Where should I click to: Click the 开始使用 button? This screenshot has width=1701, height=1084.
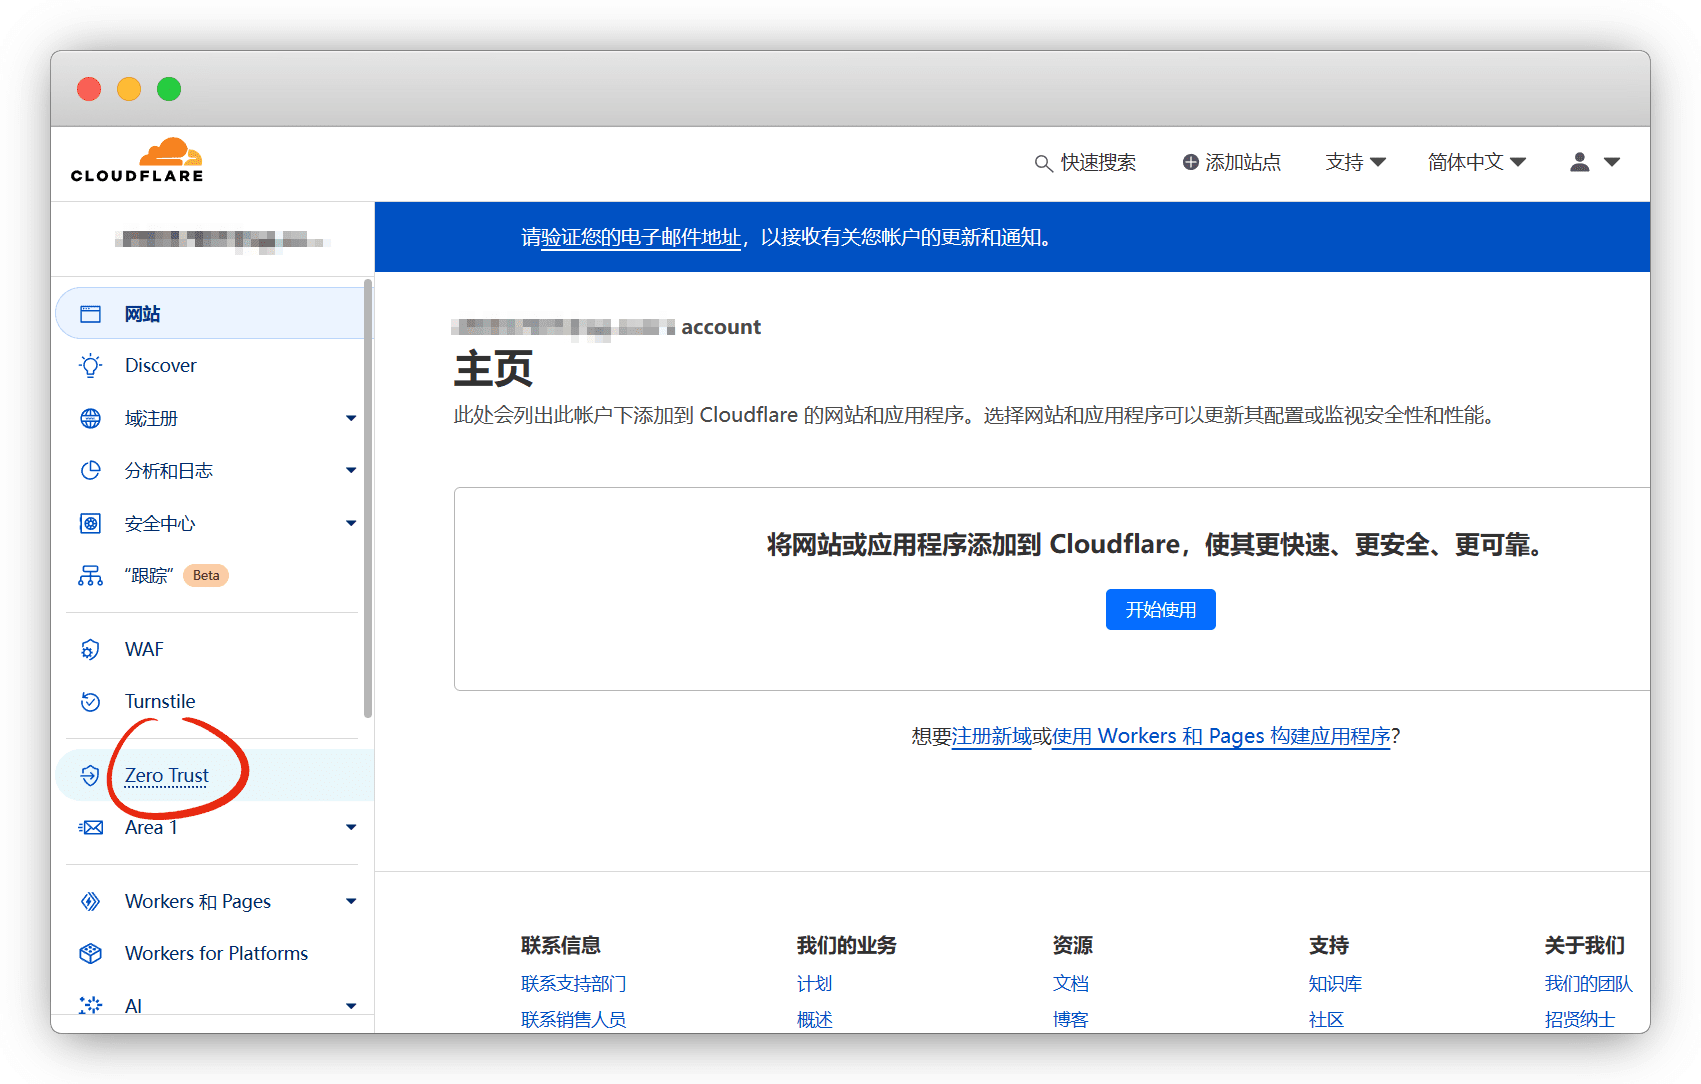coord(1160,610)
